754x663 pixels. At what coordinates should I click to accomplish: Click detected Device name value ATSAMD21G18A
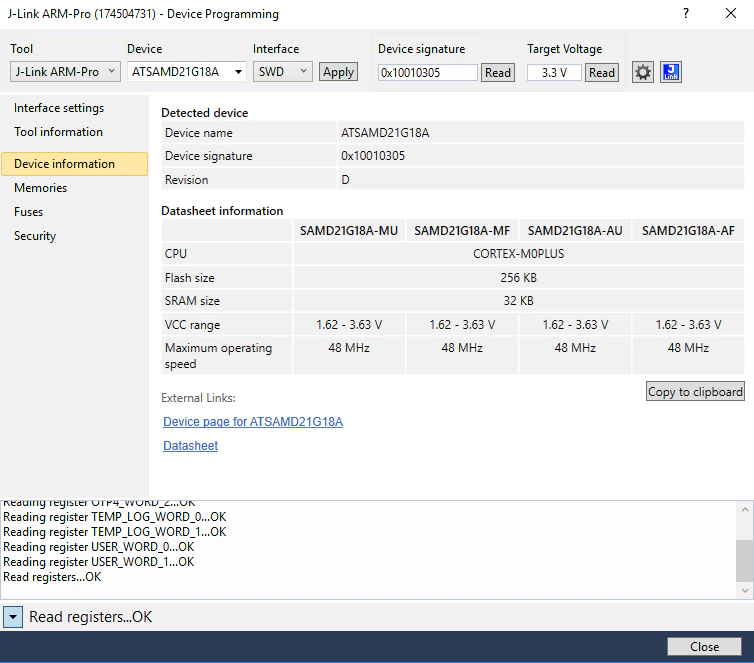pyautogui.click(x=385, y=133)
